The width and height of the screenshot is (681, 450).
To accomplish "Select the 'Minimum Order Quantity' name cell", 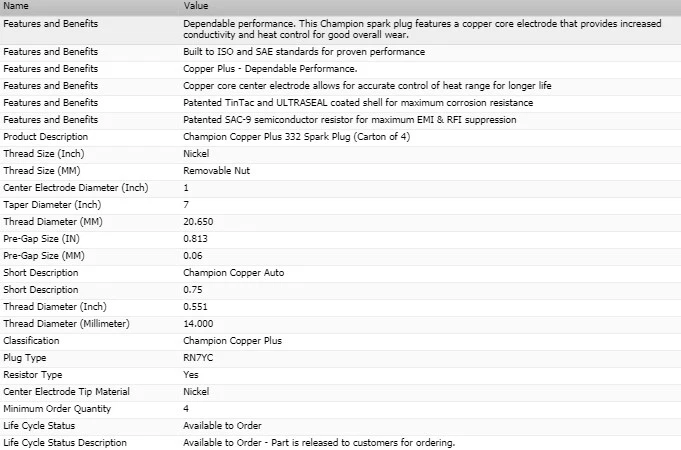I will 57,409.
